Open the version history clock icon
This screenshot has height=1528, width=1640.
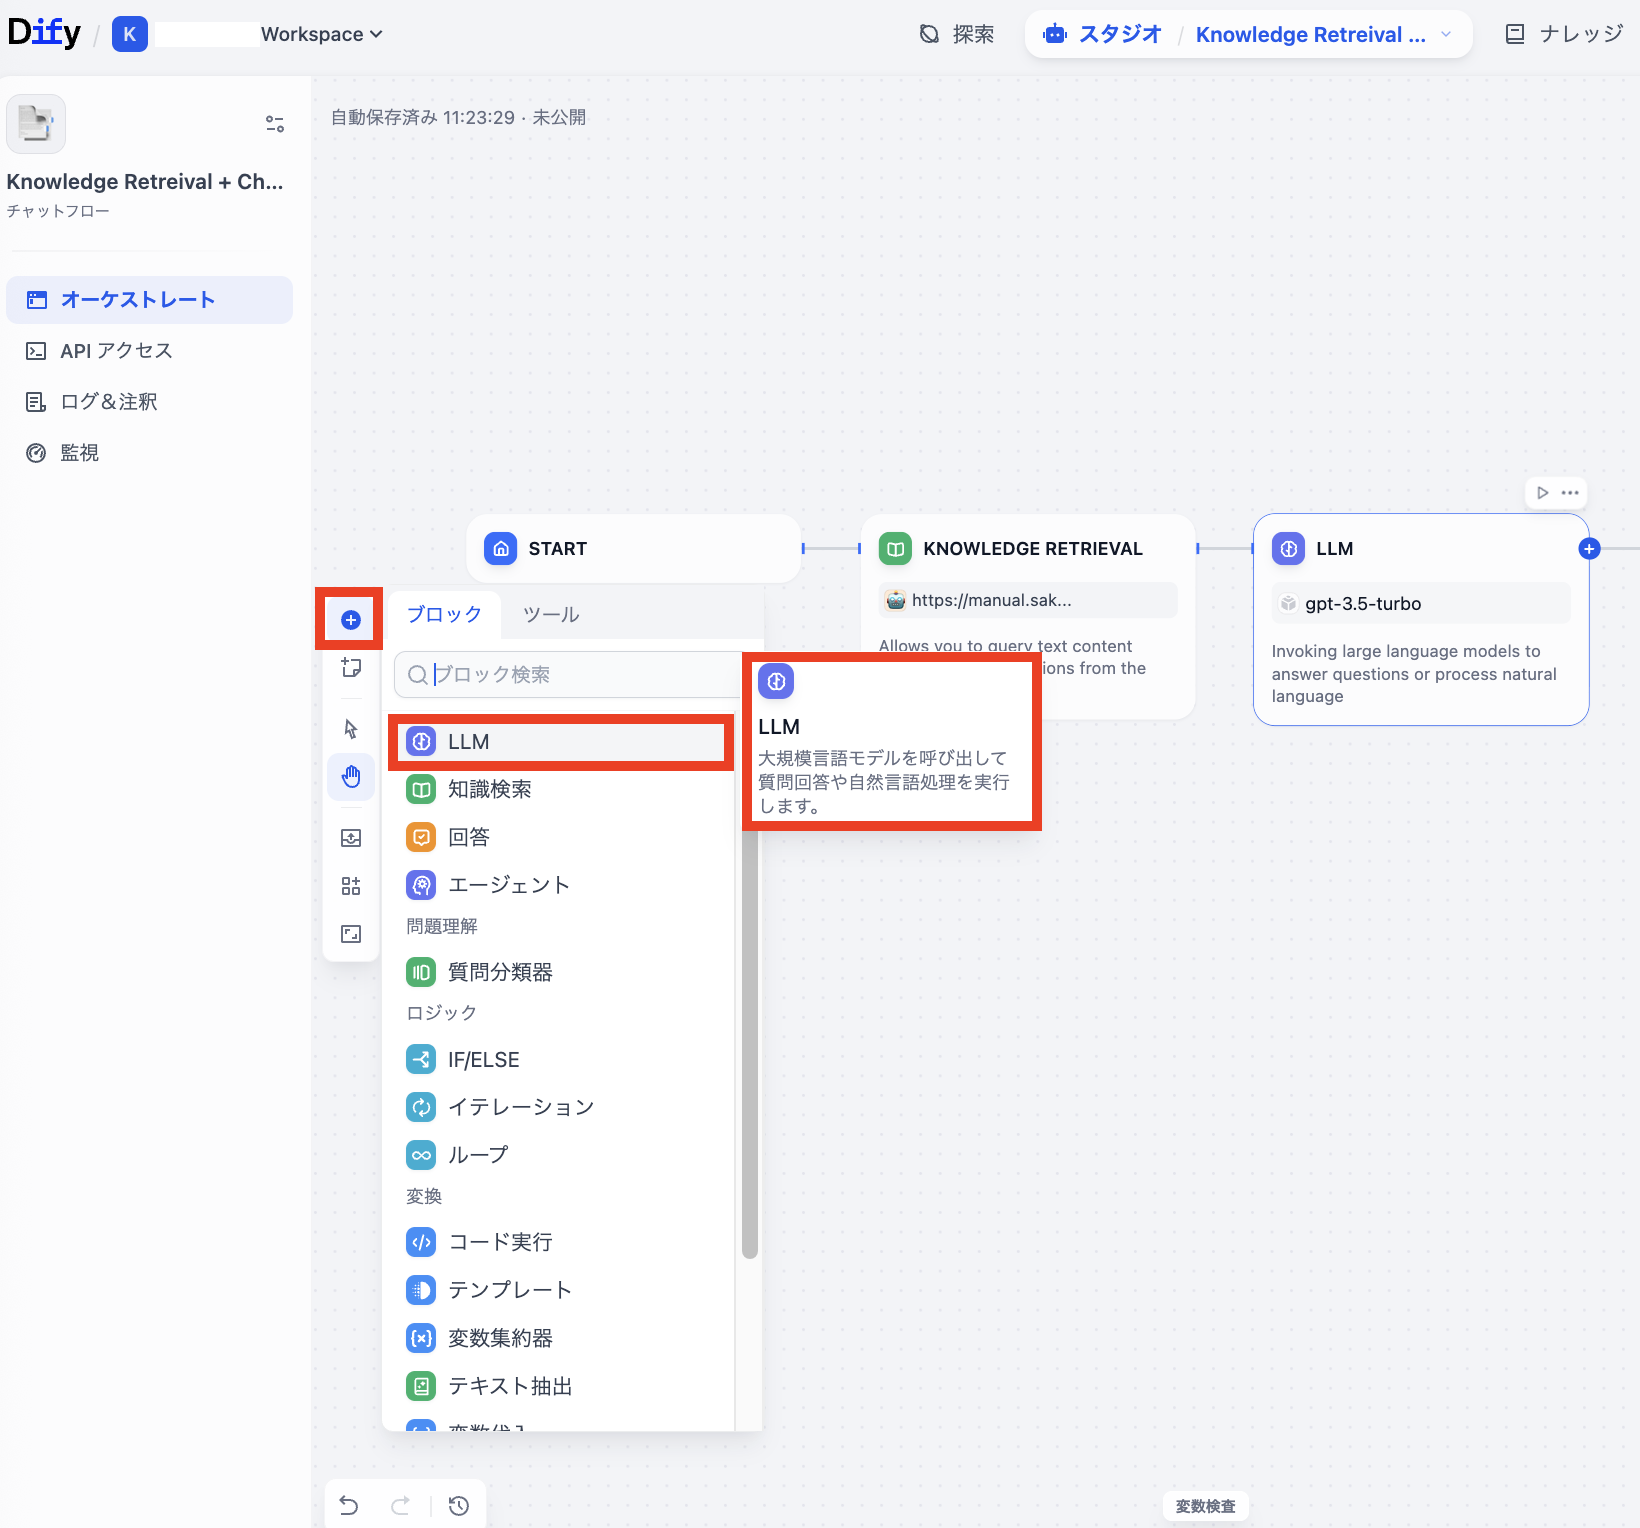[459, 1505]
